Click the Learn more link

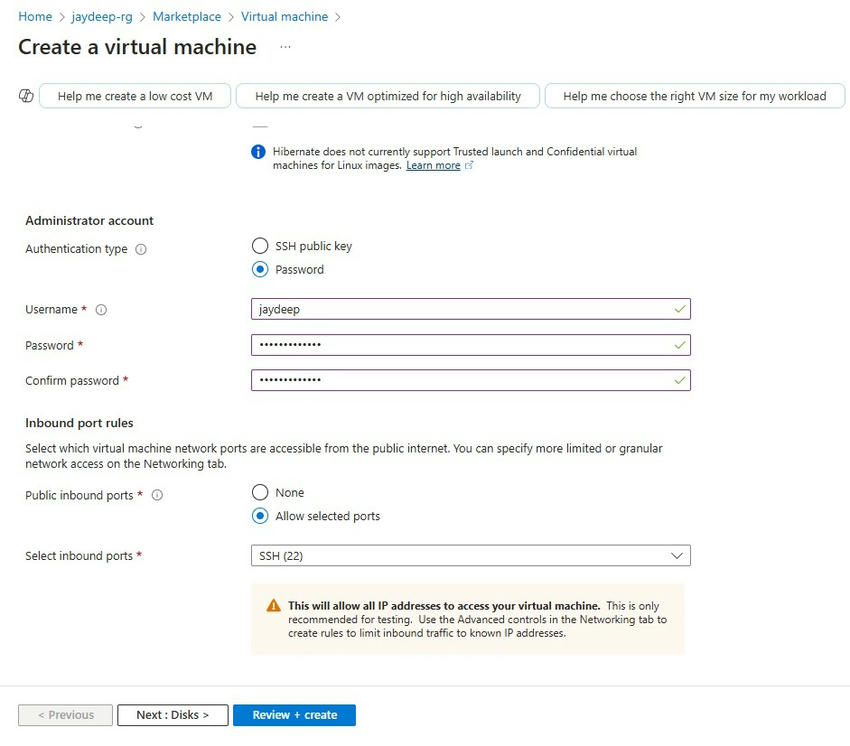(436, 165)
